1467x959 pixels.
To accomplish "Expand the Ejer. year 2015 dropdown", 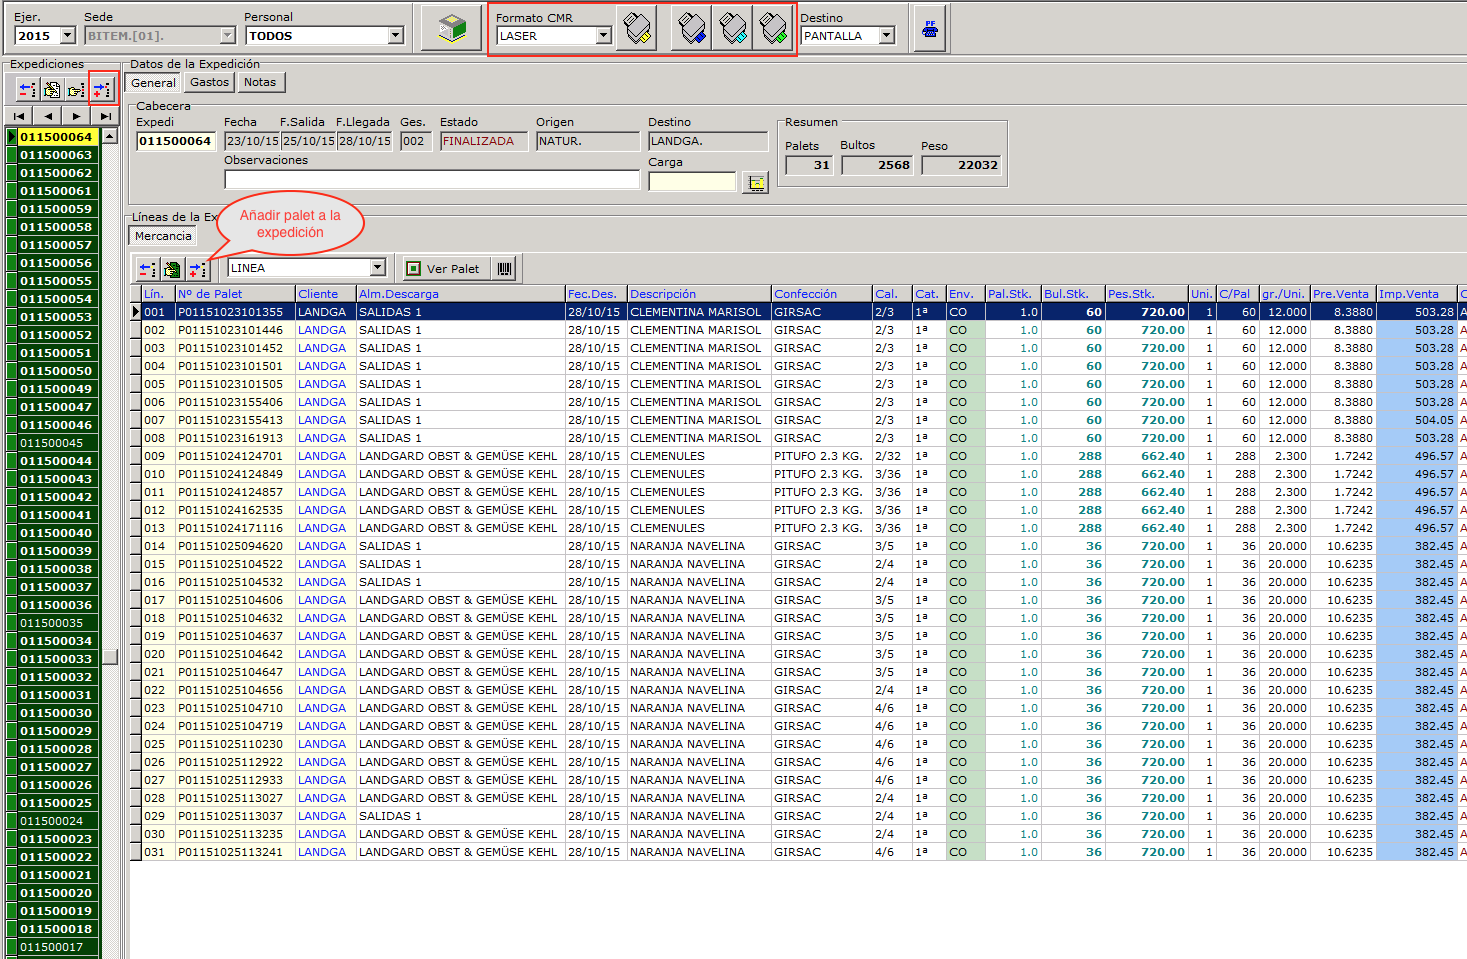I will click(68, 36).
